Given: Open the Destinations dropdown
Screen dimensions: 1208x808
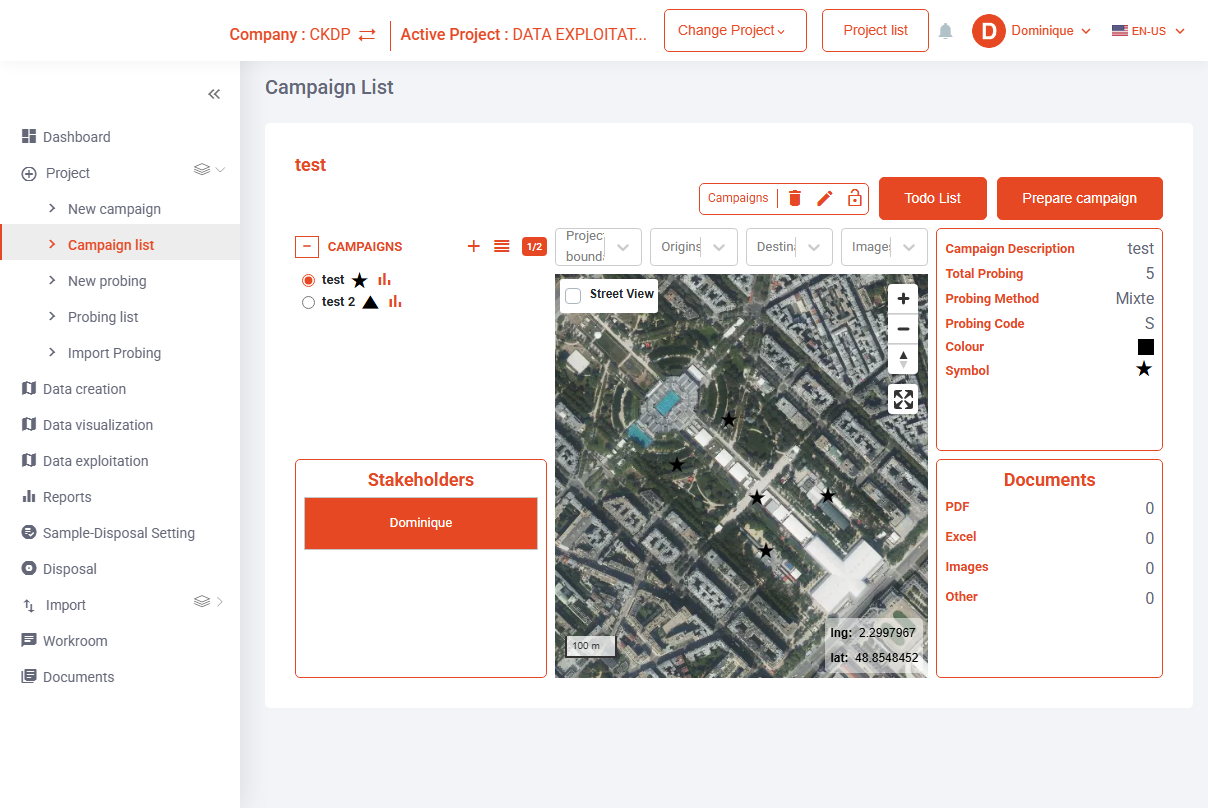Looking at the screenshot, I should point(789,247).
